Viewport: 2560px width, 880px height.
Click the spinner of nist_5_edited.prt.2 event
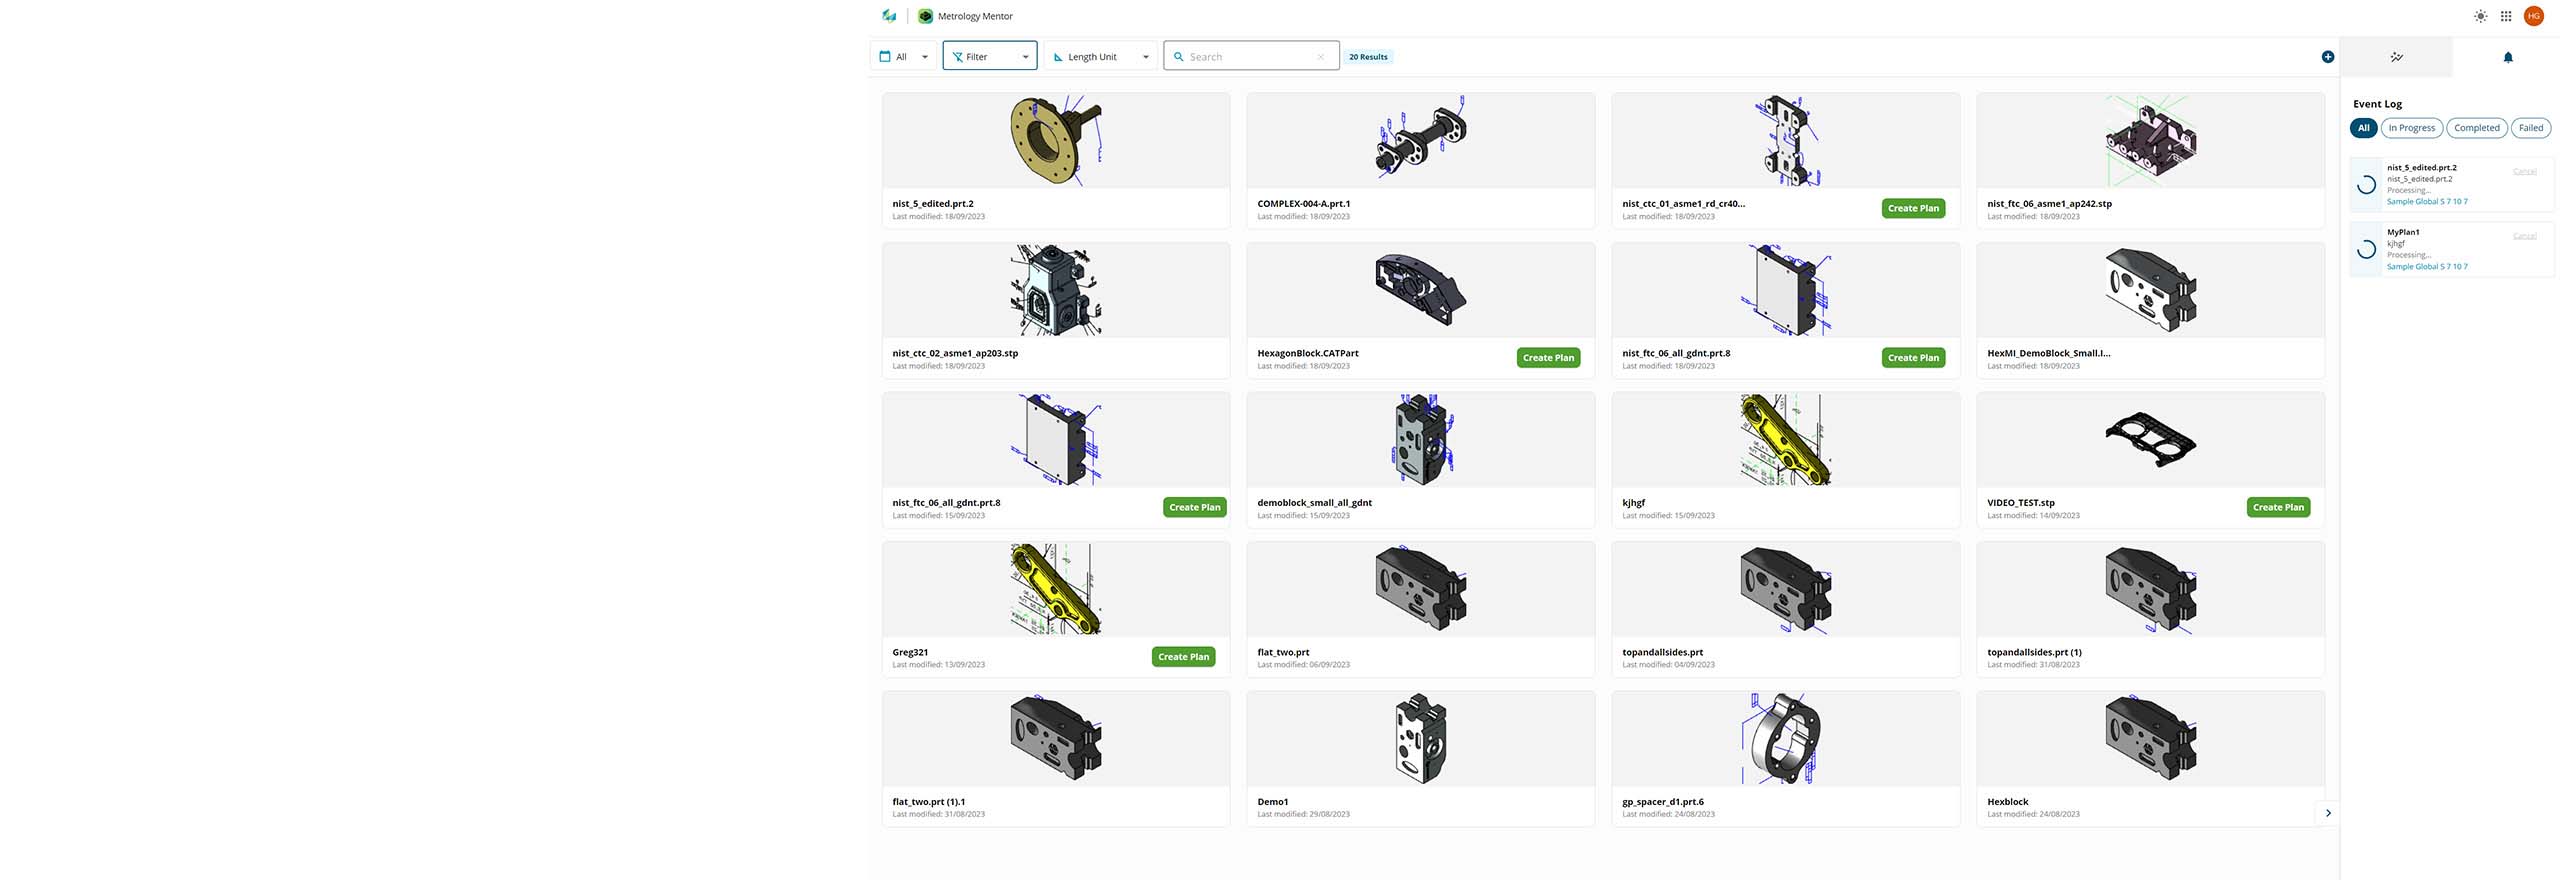coord(2367,185)
